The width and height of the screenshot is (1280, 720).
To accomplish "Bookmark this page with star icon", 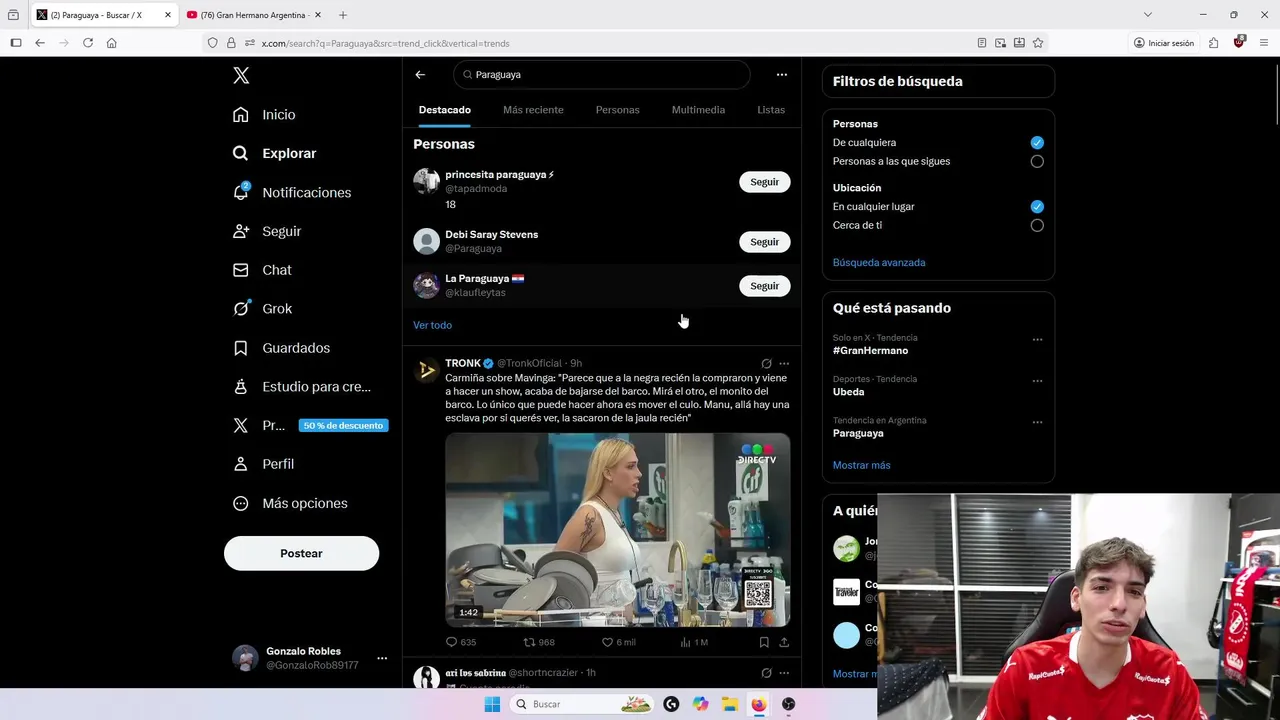I will tap(1038, 43).
